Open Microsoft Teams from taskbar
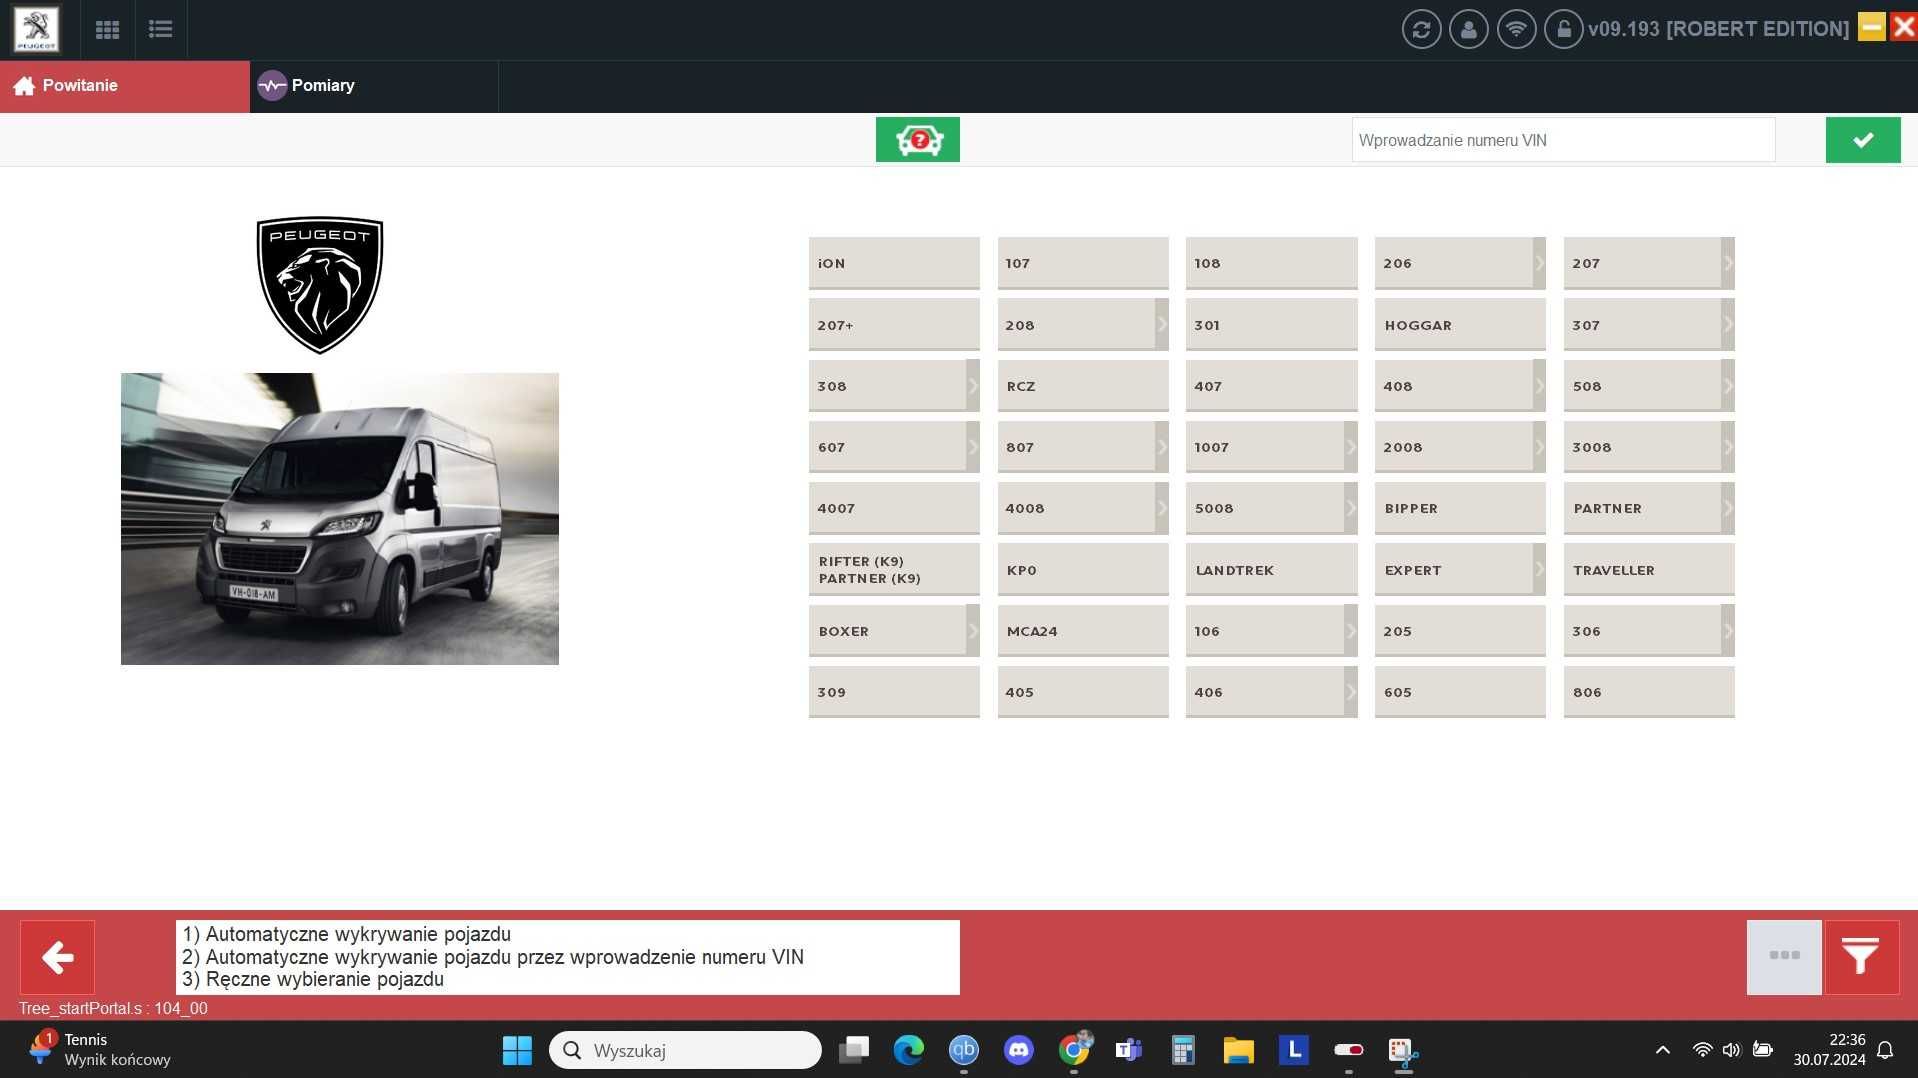 [1129, 1050]
